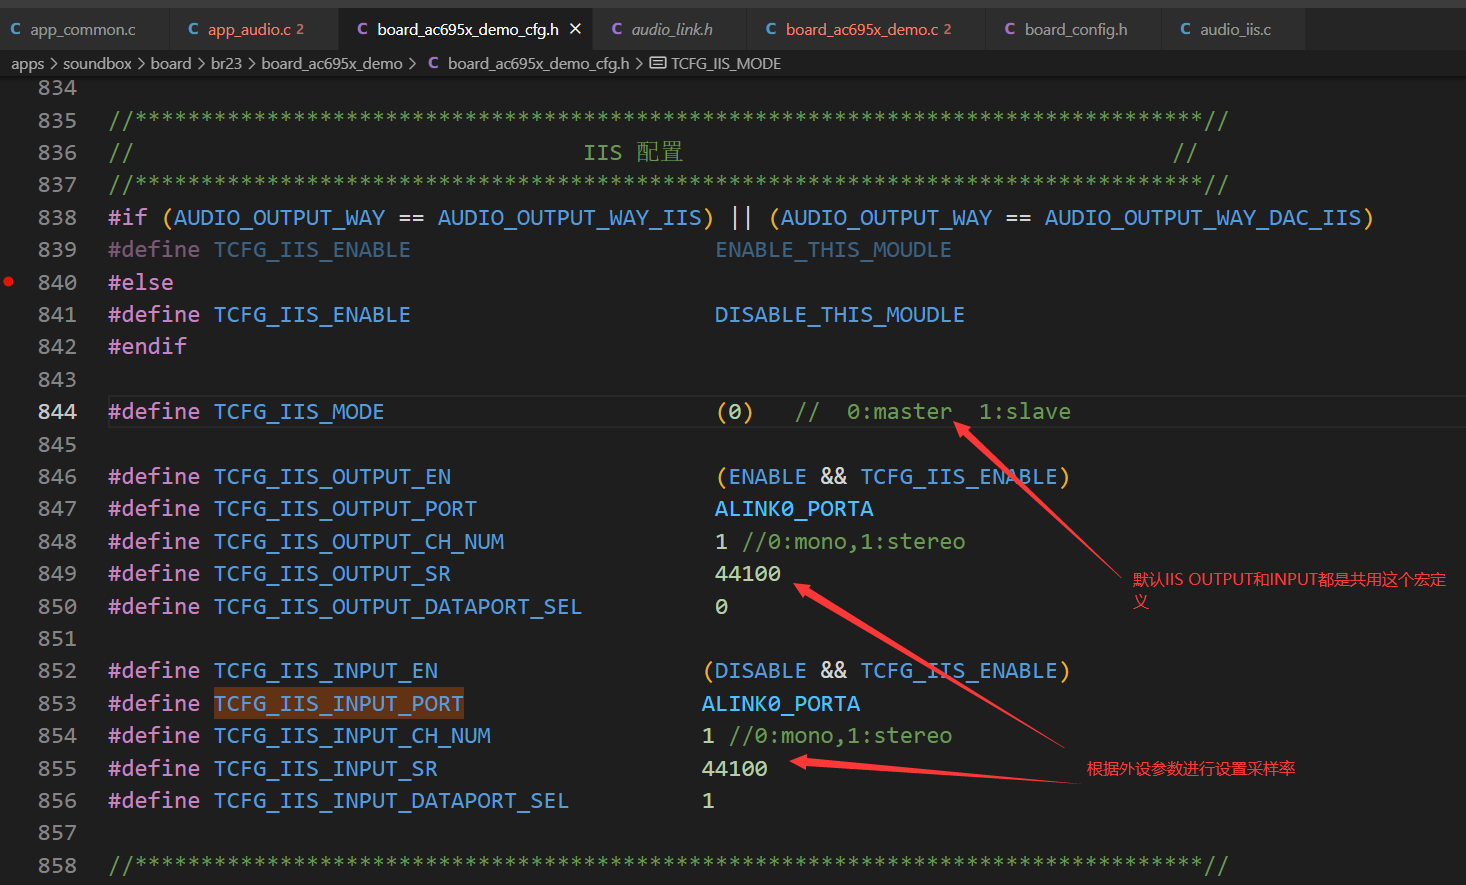Screen dimensions: 1466x885
Task: Click ALINK0_PORTA on the TCFG_IIS_OUTPUT_PORT line
Action: (x=794, y=509)
